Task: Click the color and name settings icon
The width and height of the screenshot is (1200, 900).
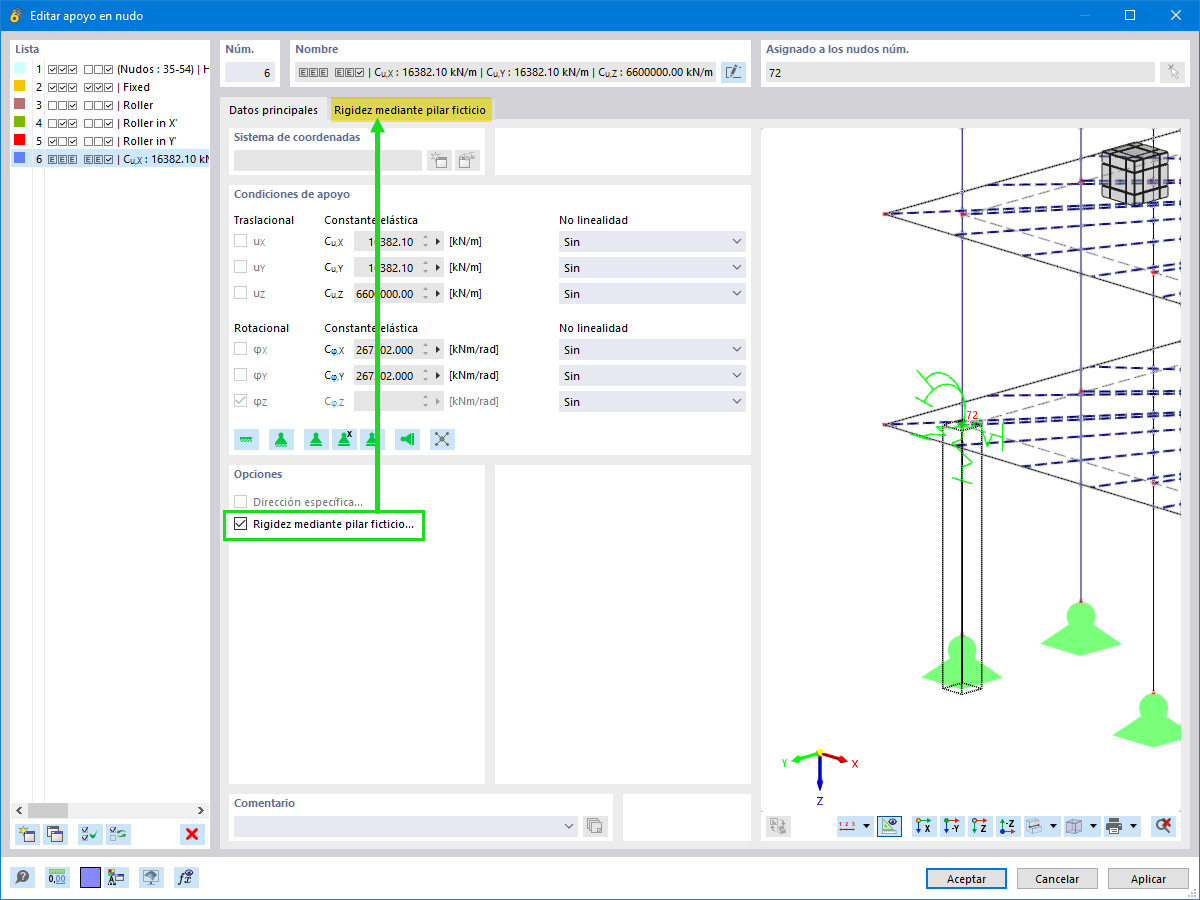Action: [x=117, y=878]
